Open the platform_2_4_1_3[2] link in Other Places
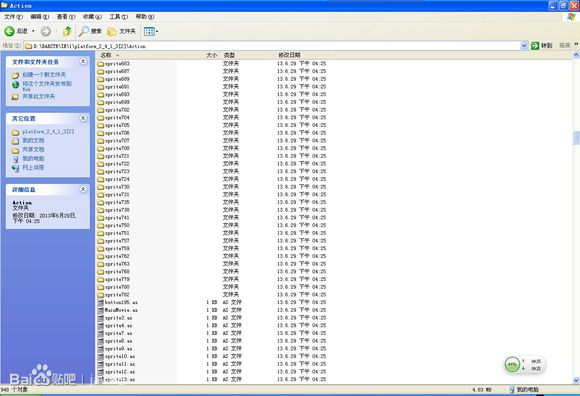The height and width of the screenshot is (396, 580). [48, 132]
